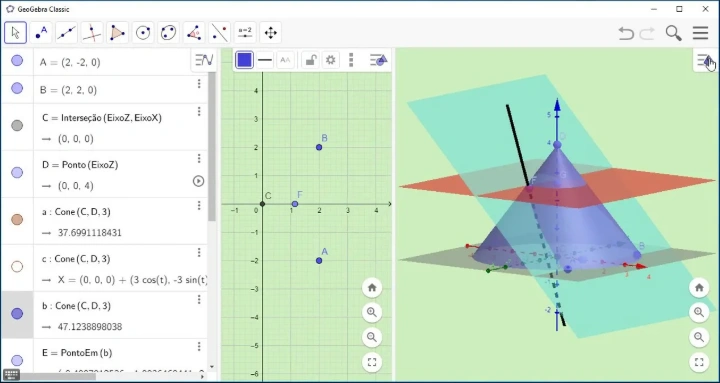The width and height of the screenshot is (720, 383).
Task: Select the Move Graphics View tool
Action: [x=270, y=33]
